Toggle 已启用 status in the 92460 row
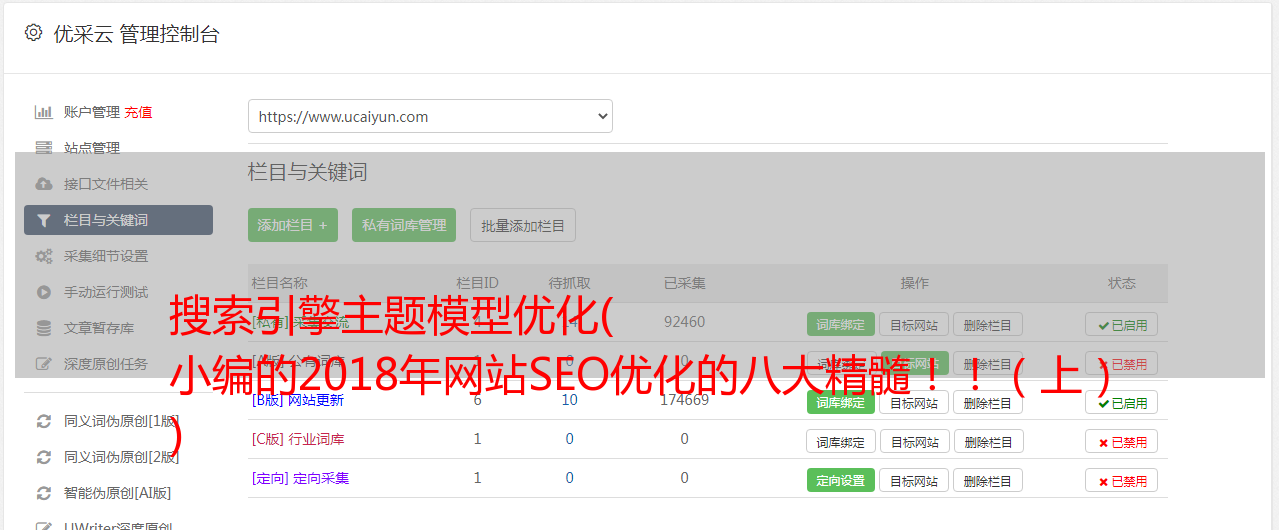 [1122, 324]
